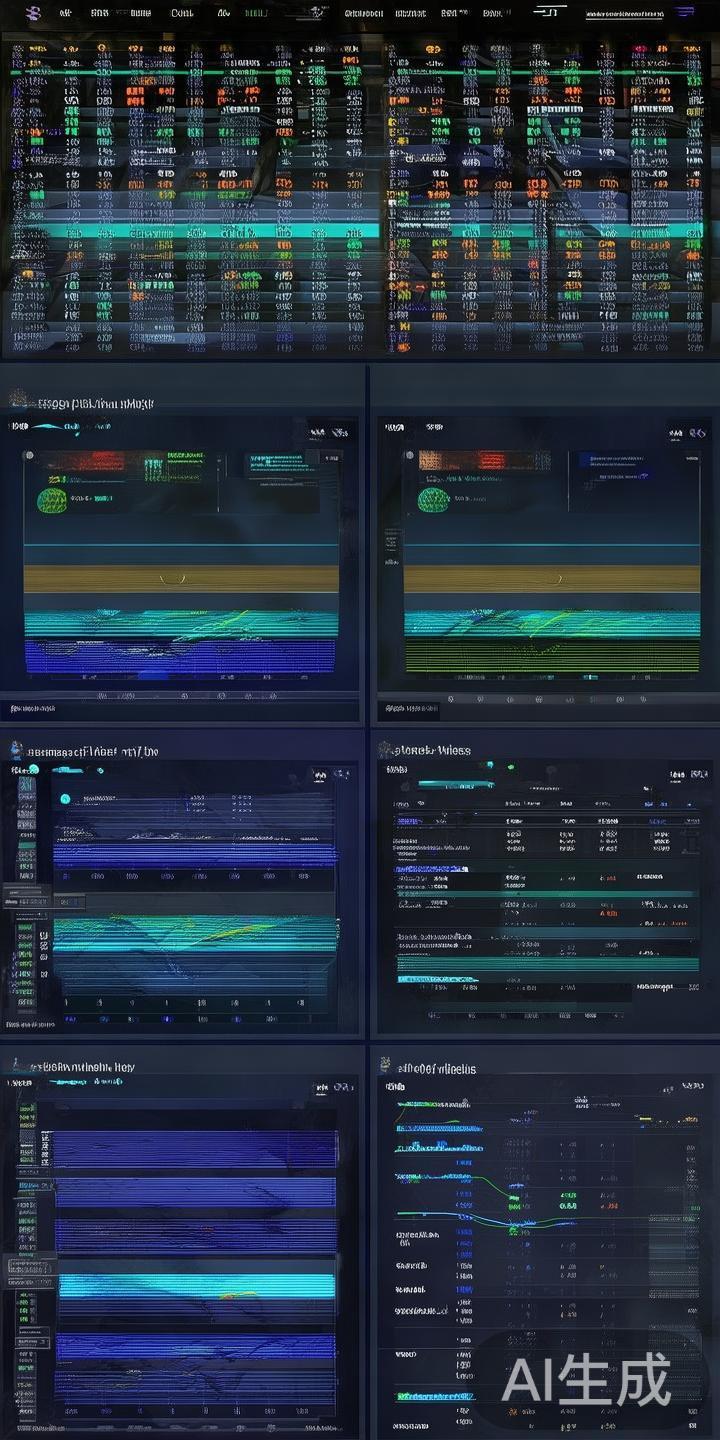The image size is (720, 1440).
Task: Select the first text item in the top menu bar
Action: coord(67,13)
